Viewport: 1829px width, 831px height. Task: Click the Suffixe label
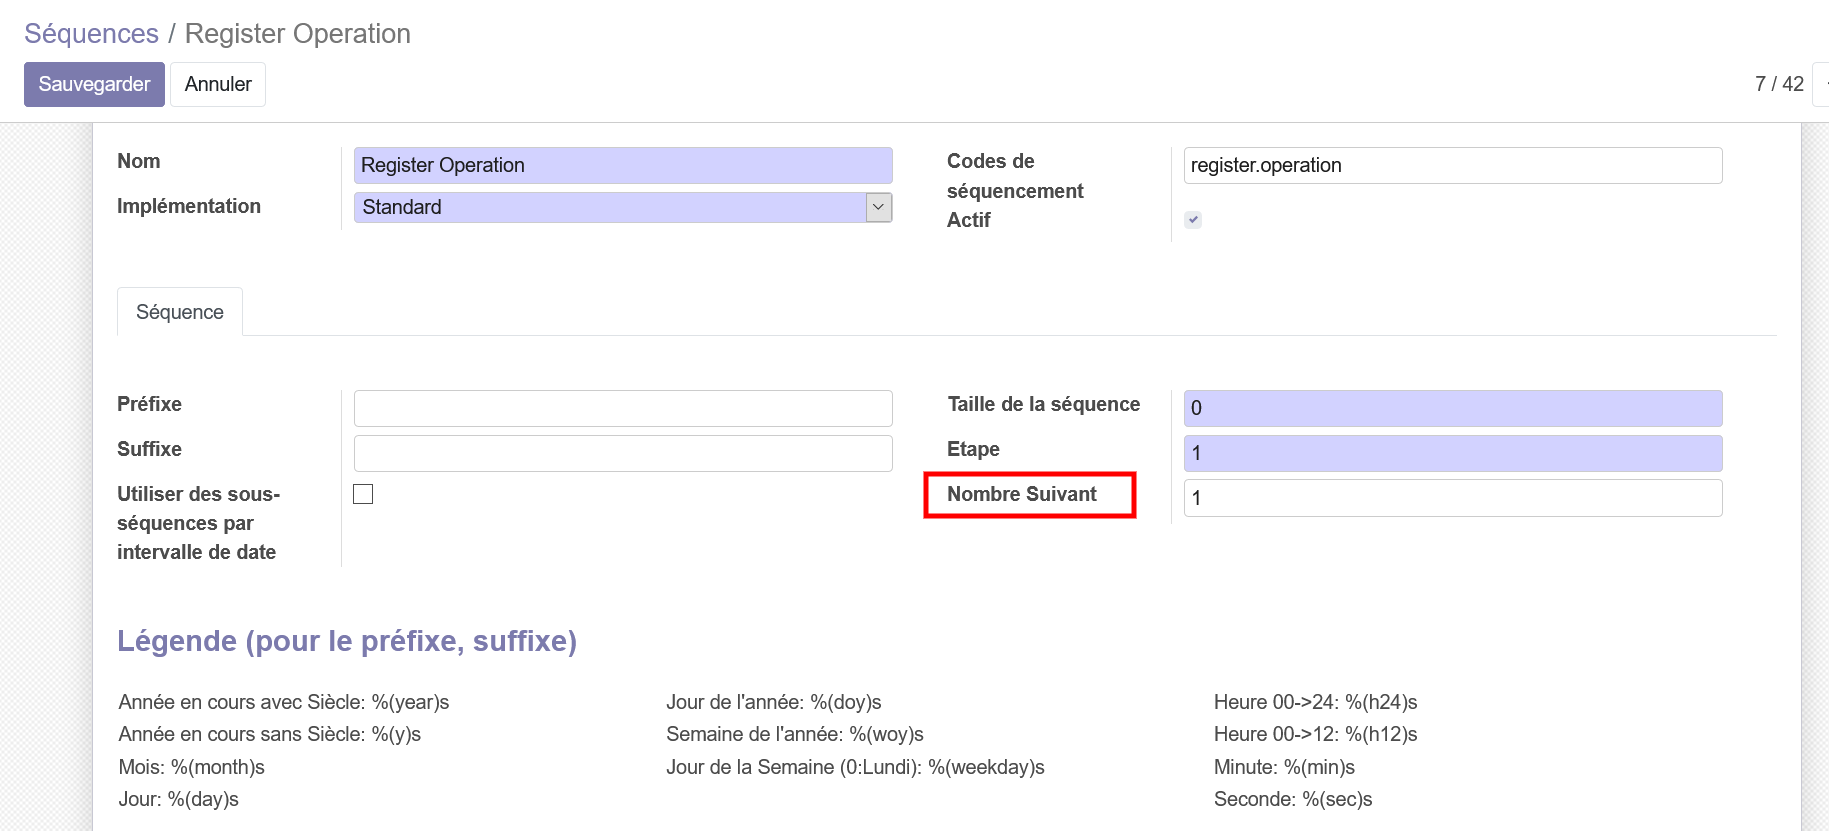coord(149,449)
